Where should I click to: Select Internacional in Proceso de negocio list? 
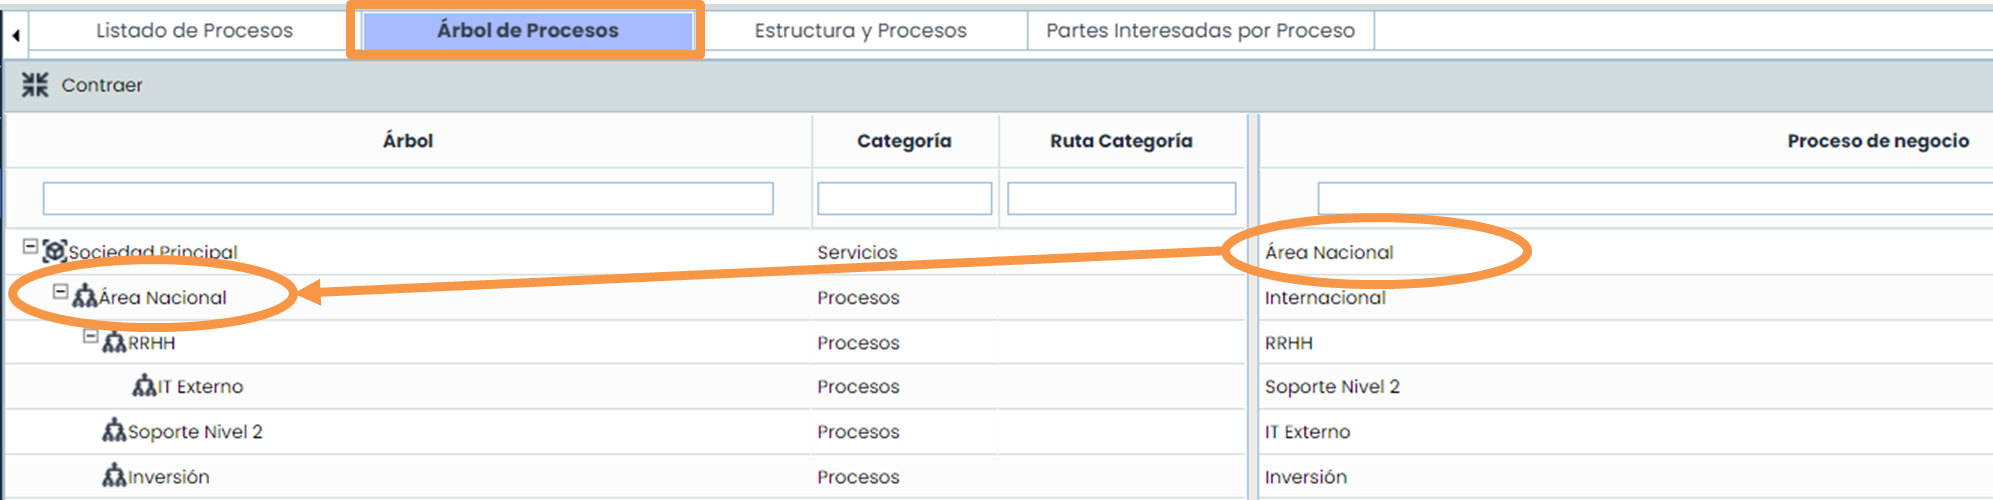pos(1325,298)
